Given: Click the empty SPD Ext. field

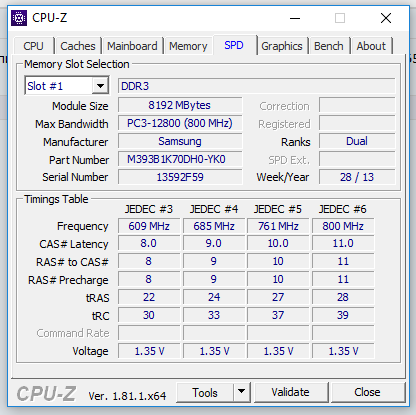Looking at the screenshot, I should coord(357,159).
